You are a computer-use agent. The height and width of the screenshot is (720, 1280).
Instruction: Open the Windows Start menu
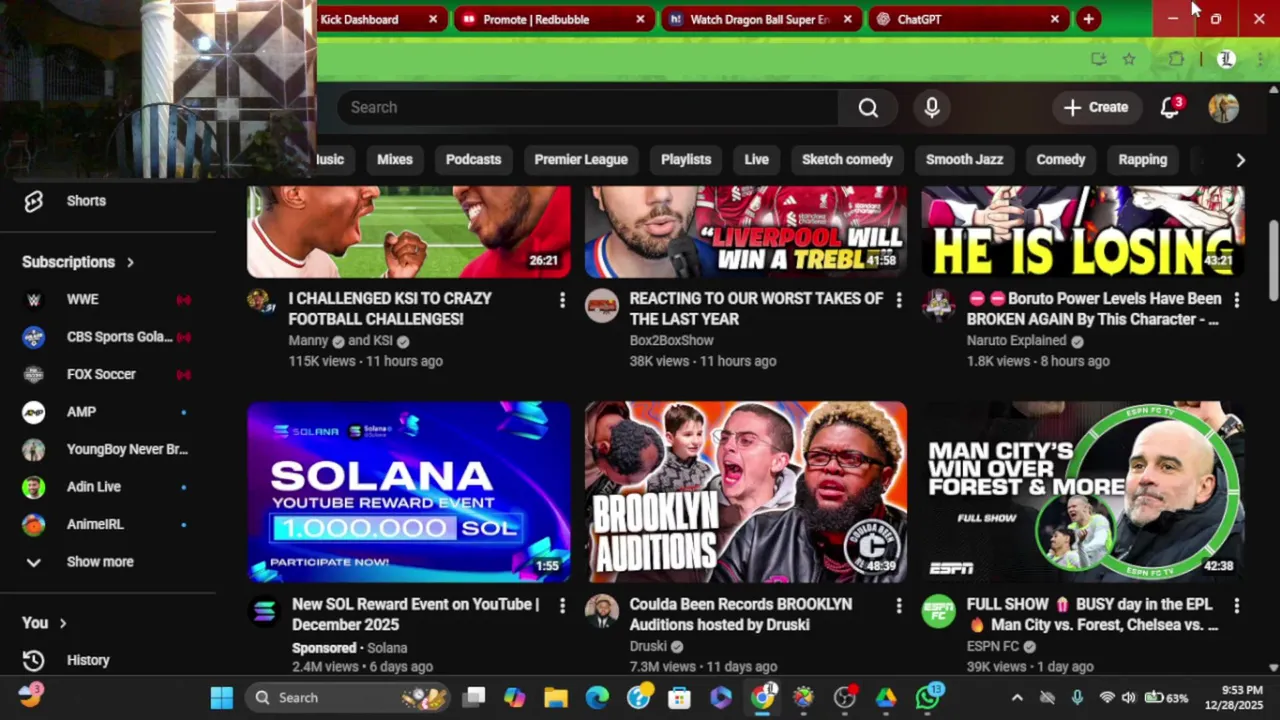tap(222, 698)
